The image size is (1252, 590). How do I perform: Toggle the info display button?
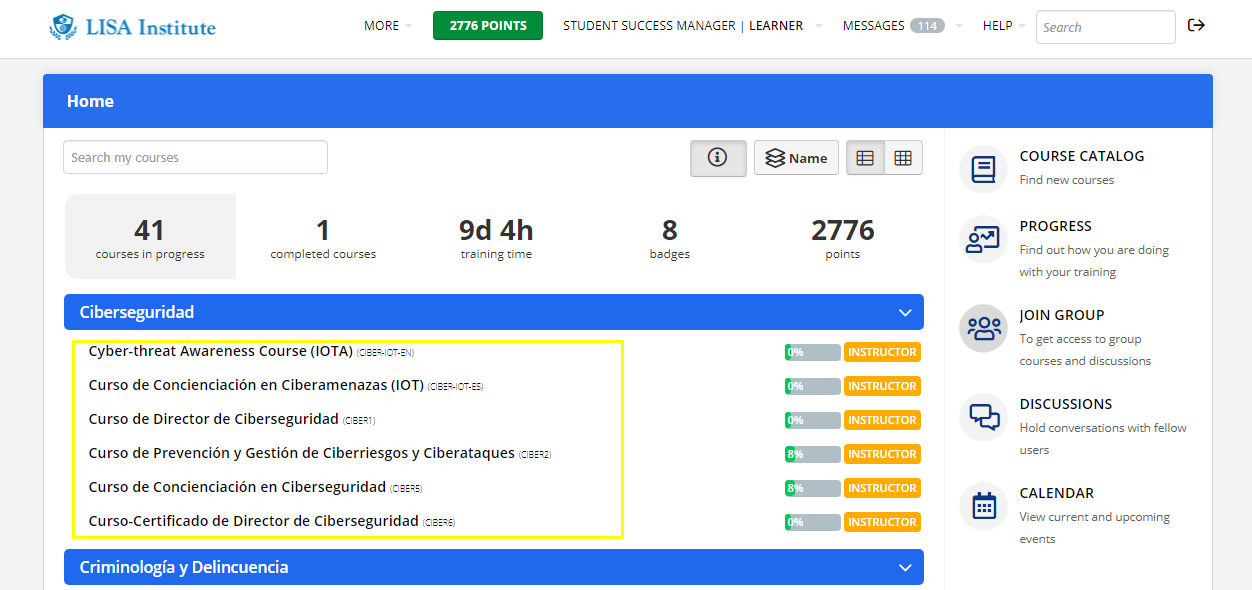[718, 158]
